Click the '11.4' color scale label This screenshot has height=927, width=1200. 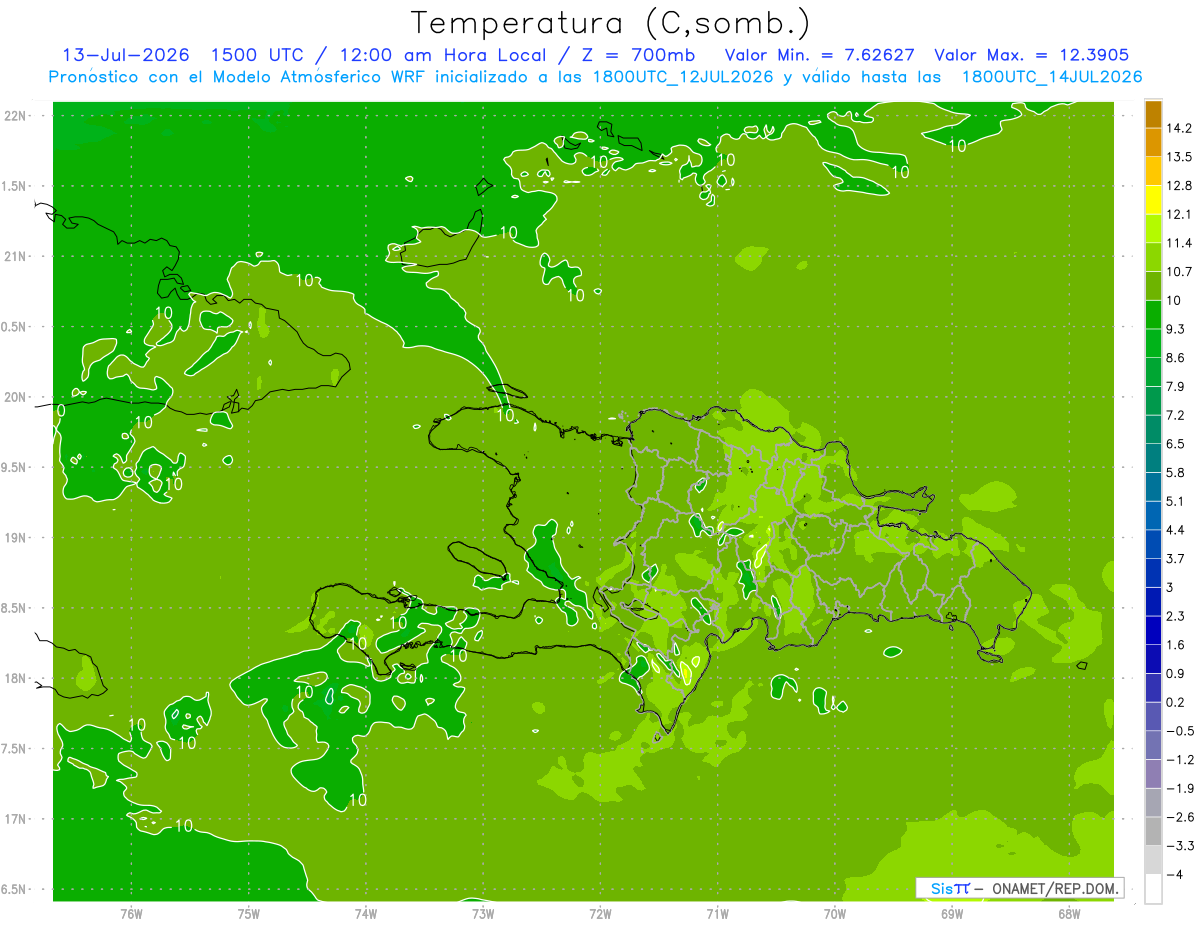(1180, 243)
